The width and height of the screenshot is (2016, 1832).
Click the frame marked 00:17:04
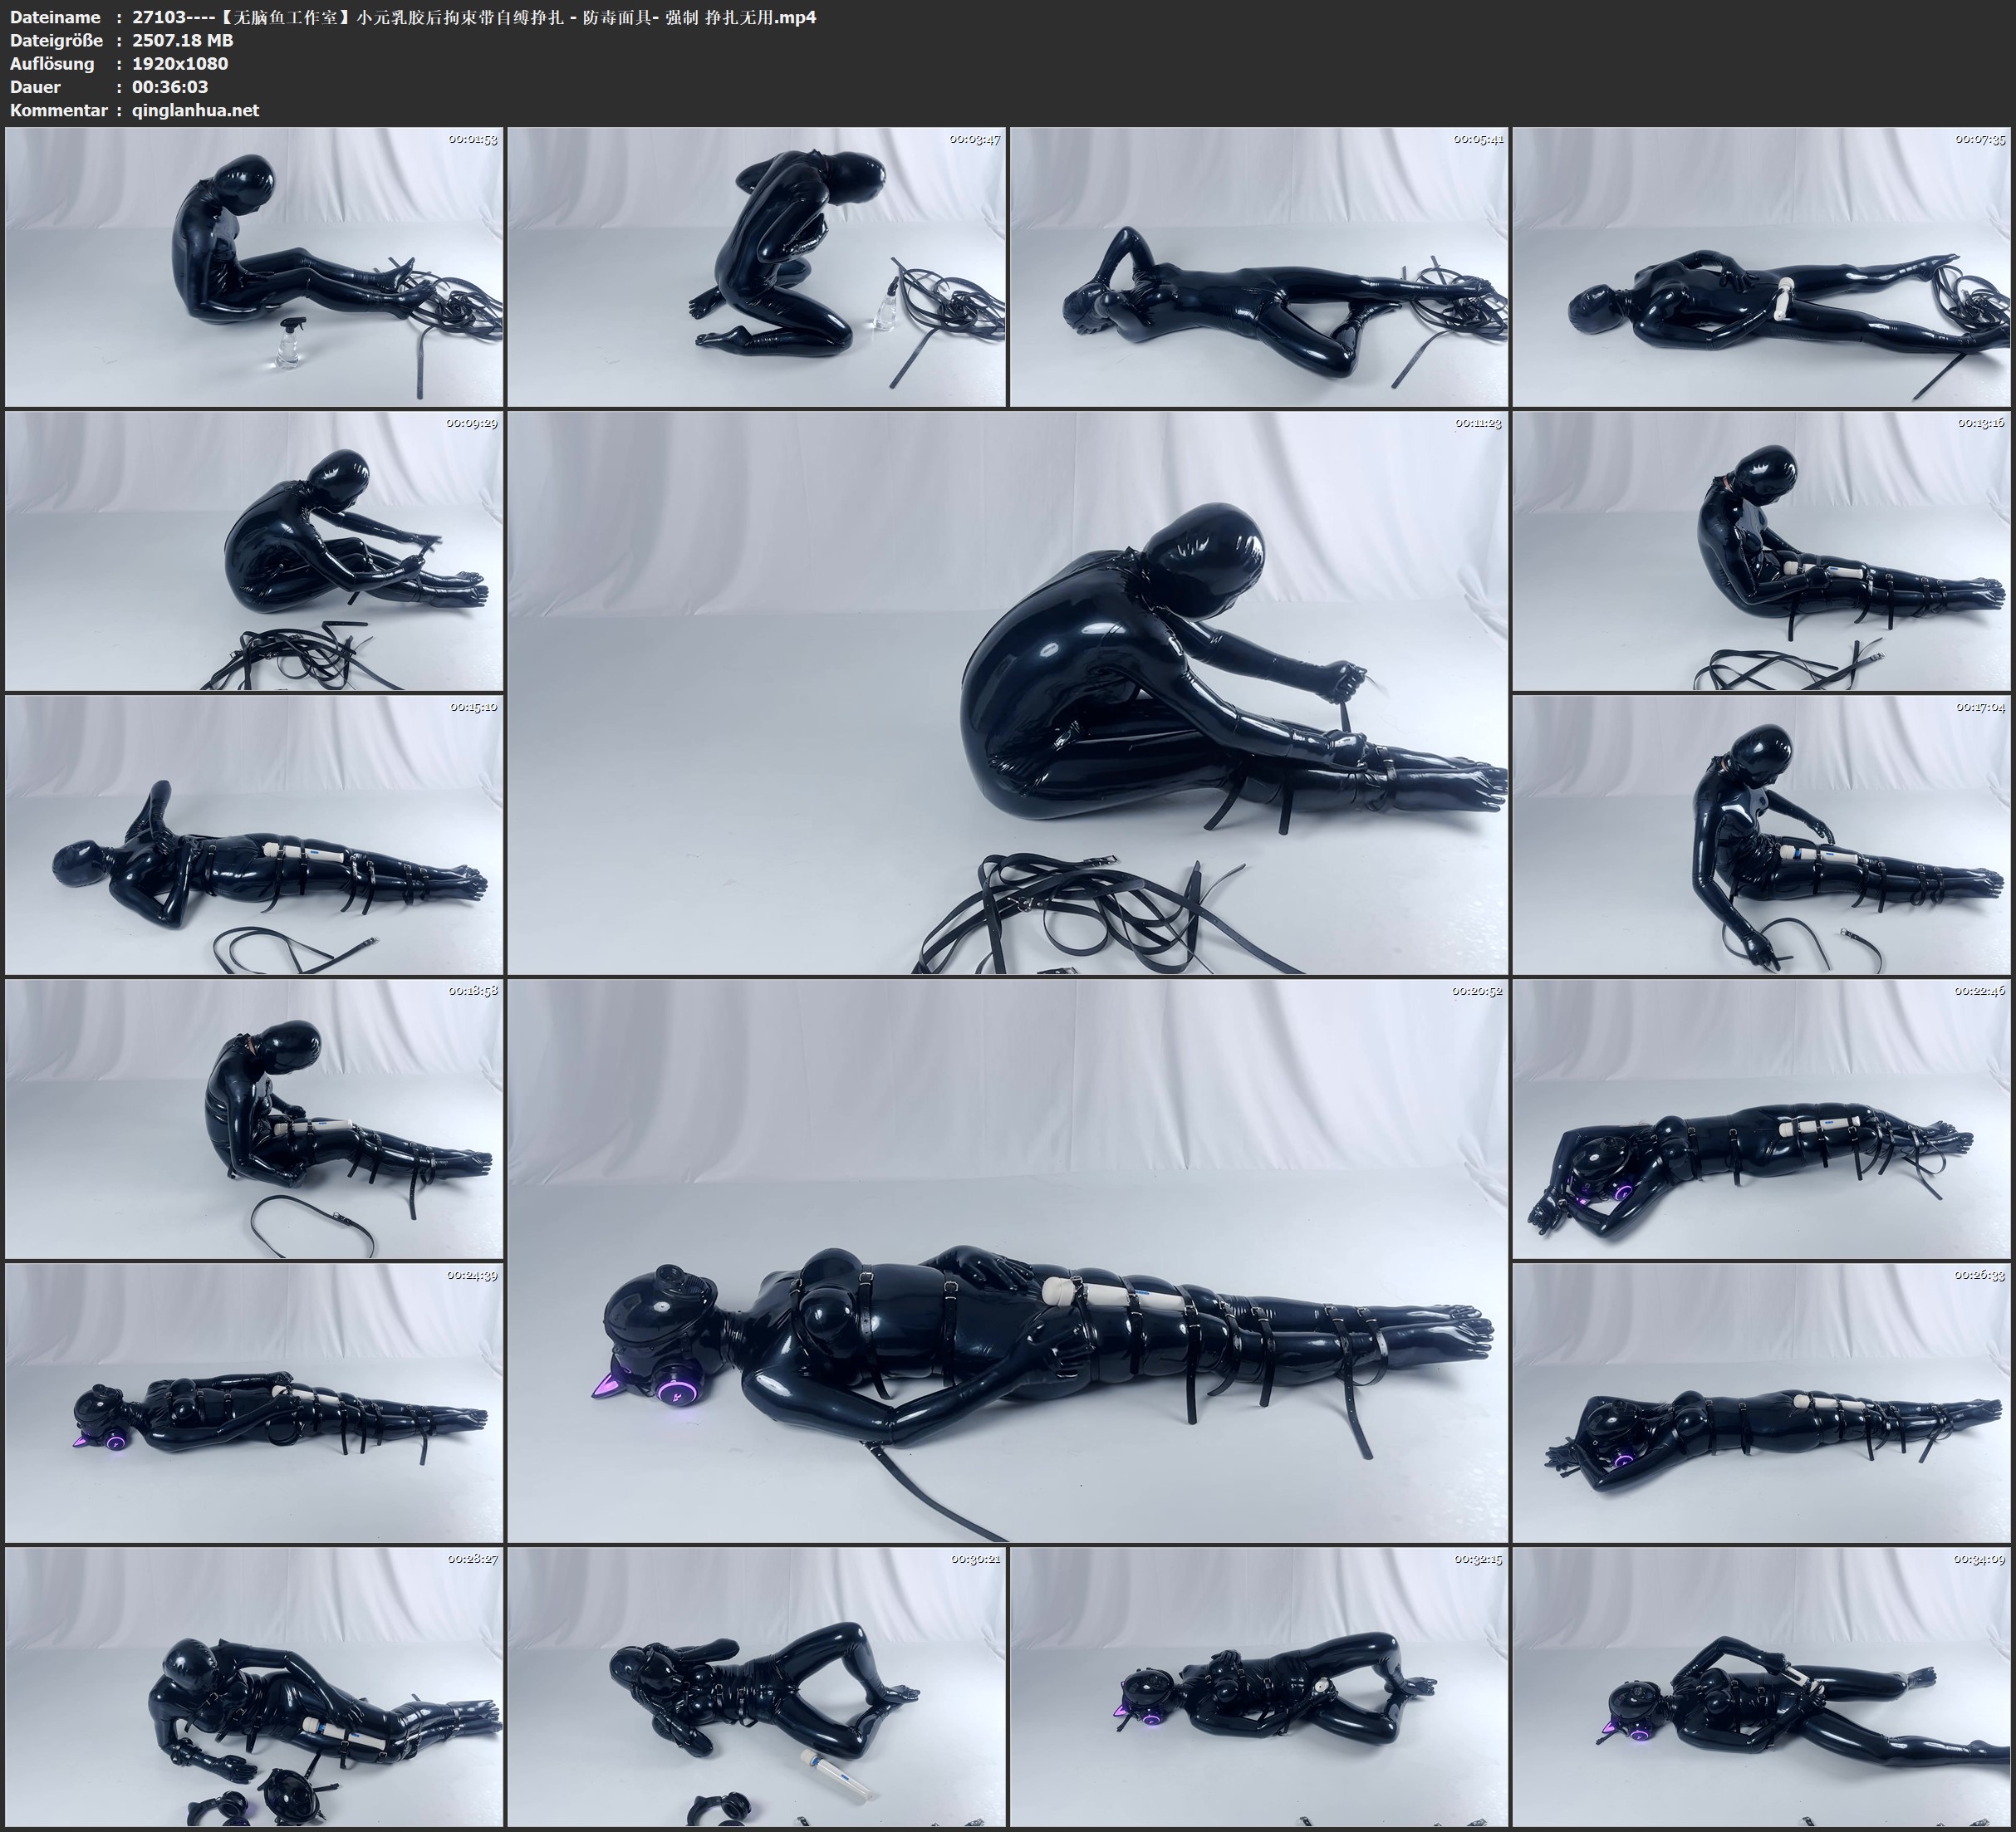(x=1761, y=835)
